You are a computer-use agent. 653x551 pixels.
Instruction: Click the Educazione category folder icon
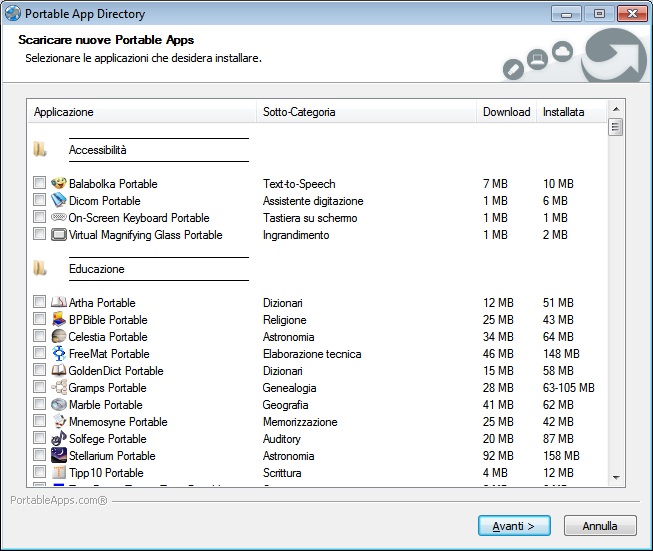(40, 268)
